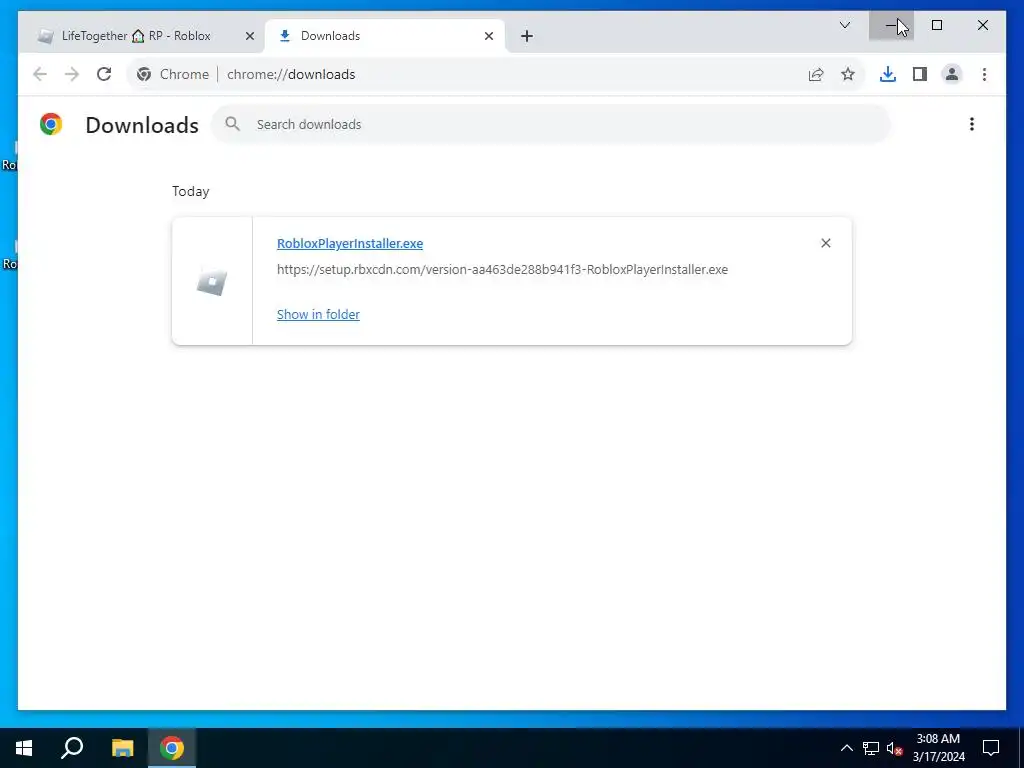1024x768 pixels.
Task: Click Show in folder link
Action: (318, 315)
